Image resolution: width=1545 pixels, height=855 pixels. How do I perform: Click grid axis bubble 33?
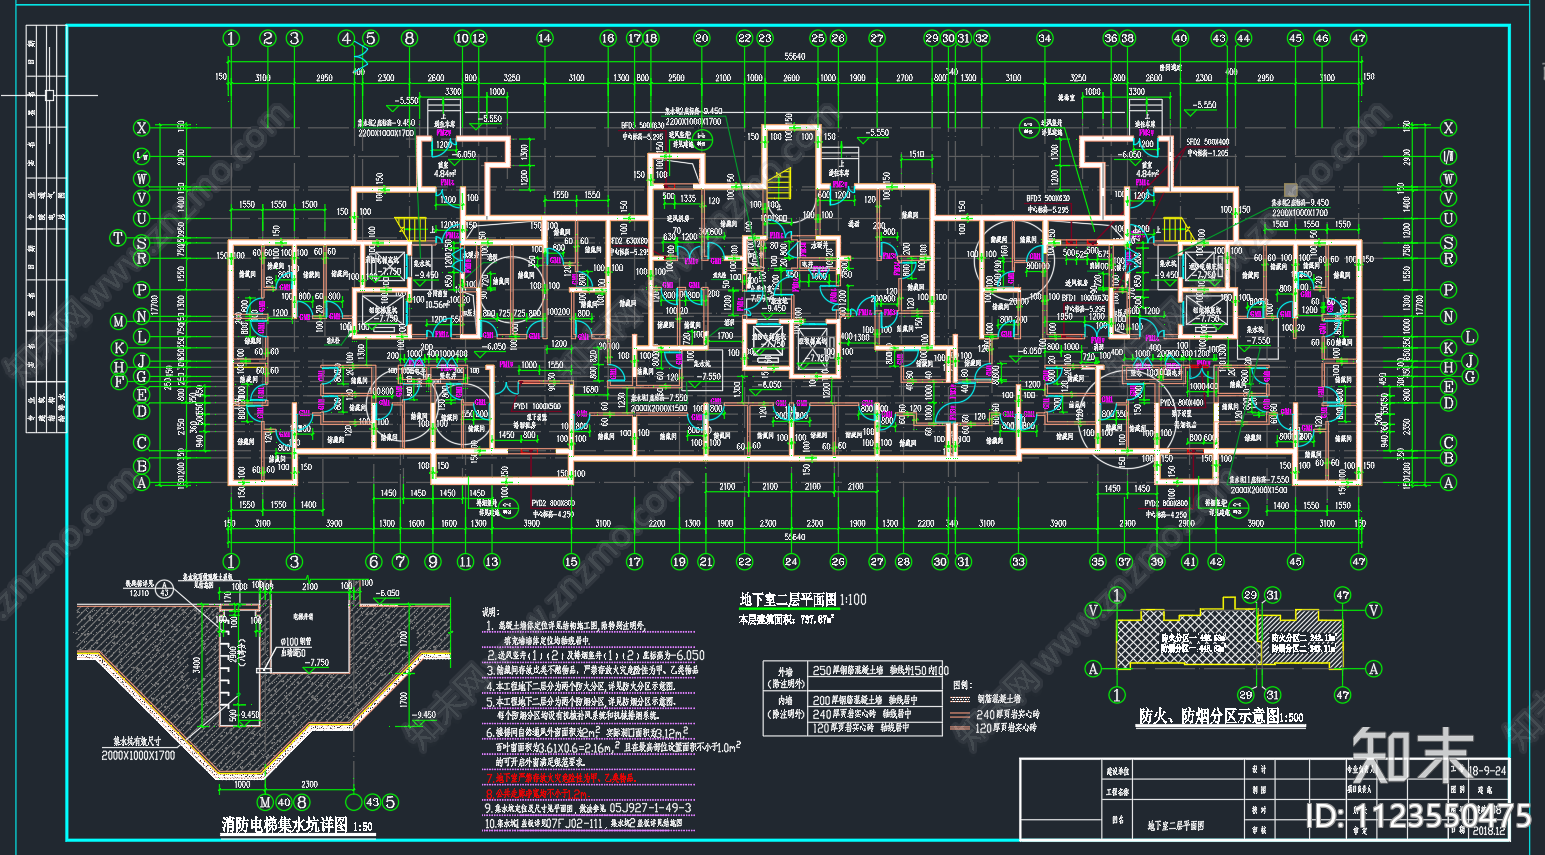1018,562
